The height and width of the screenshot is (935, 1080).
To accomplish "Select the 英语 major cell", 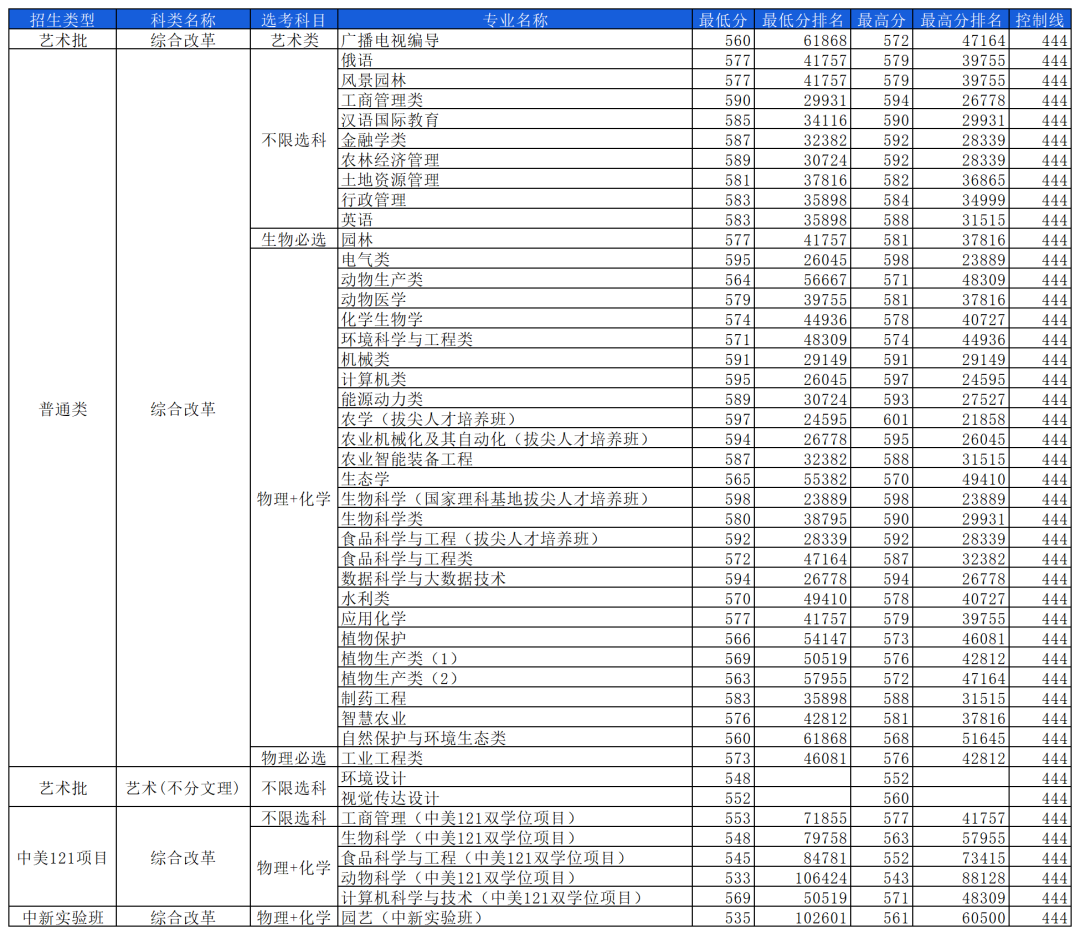I will pos(515,220).
